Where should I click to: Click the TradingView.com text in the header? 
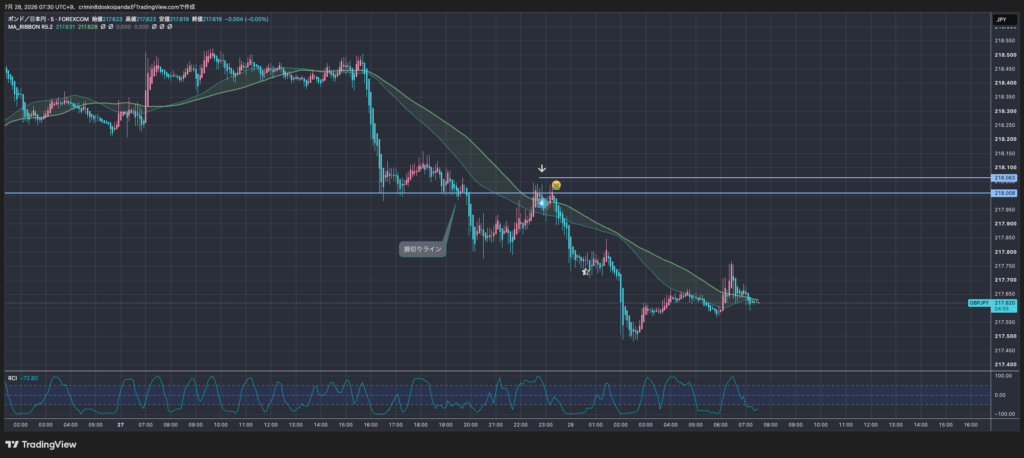[x=157, y=7]
